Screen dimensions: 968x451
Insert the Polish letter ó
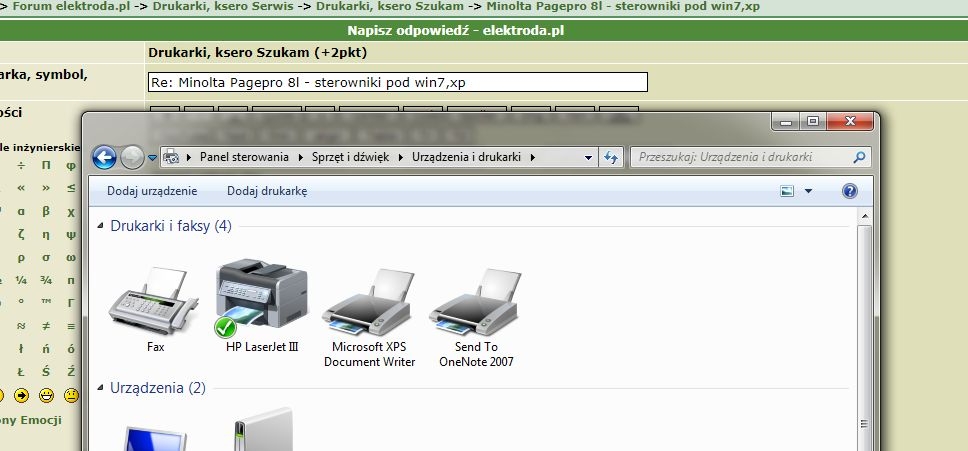tap(71, 349)
